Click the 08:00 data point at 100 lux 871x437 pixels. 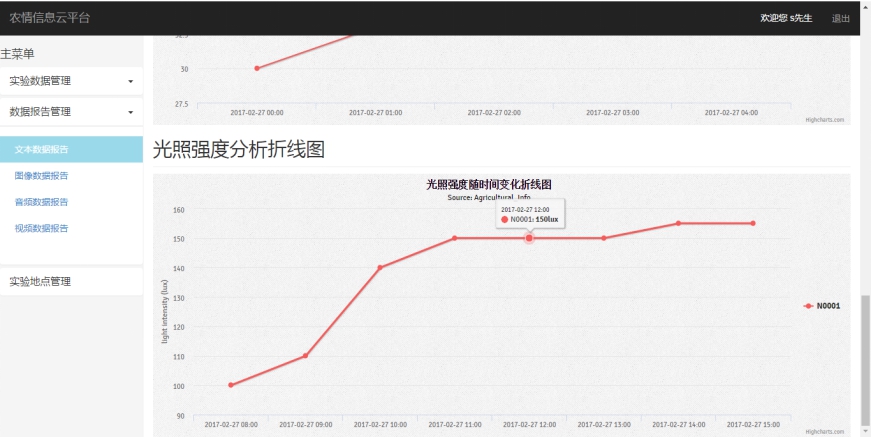[231, 385]
